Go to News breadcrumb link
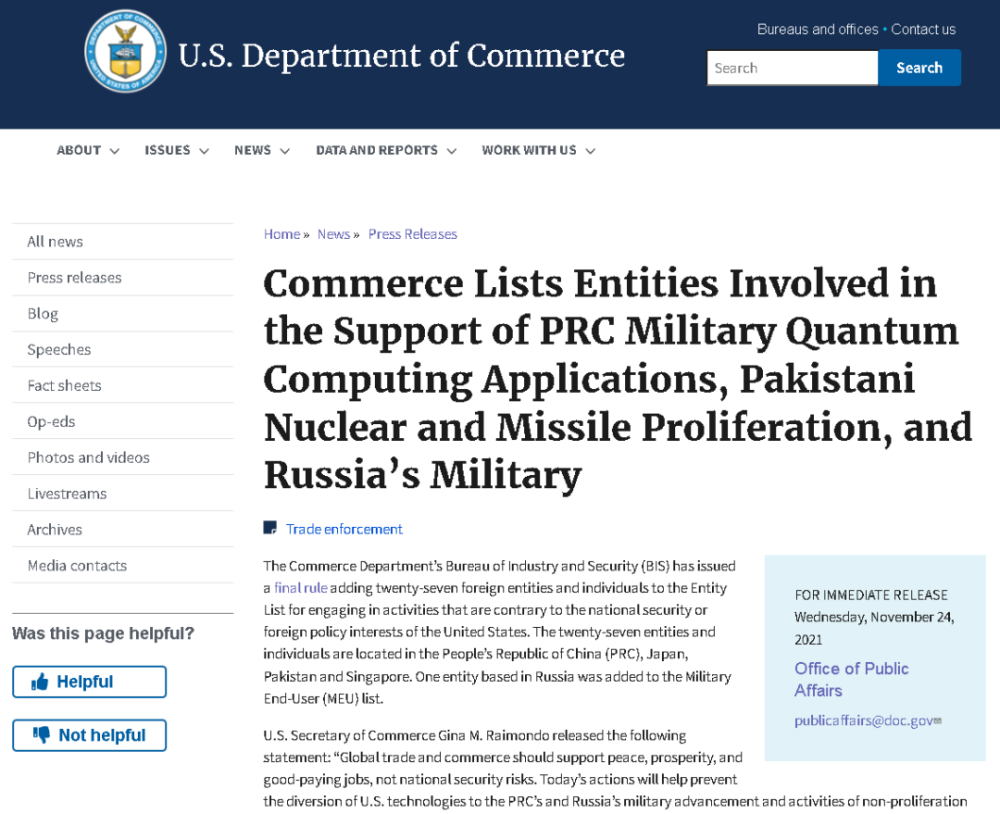The width and height of the screenshot is (1000, 814). [x=334, y=234]
